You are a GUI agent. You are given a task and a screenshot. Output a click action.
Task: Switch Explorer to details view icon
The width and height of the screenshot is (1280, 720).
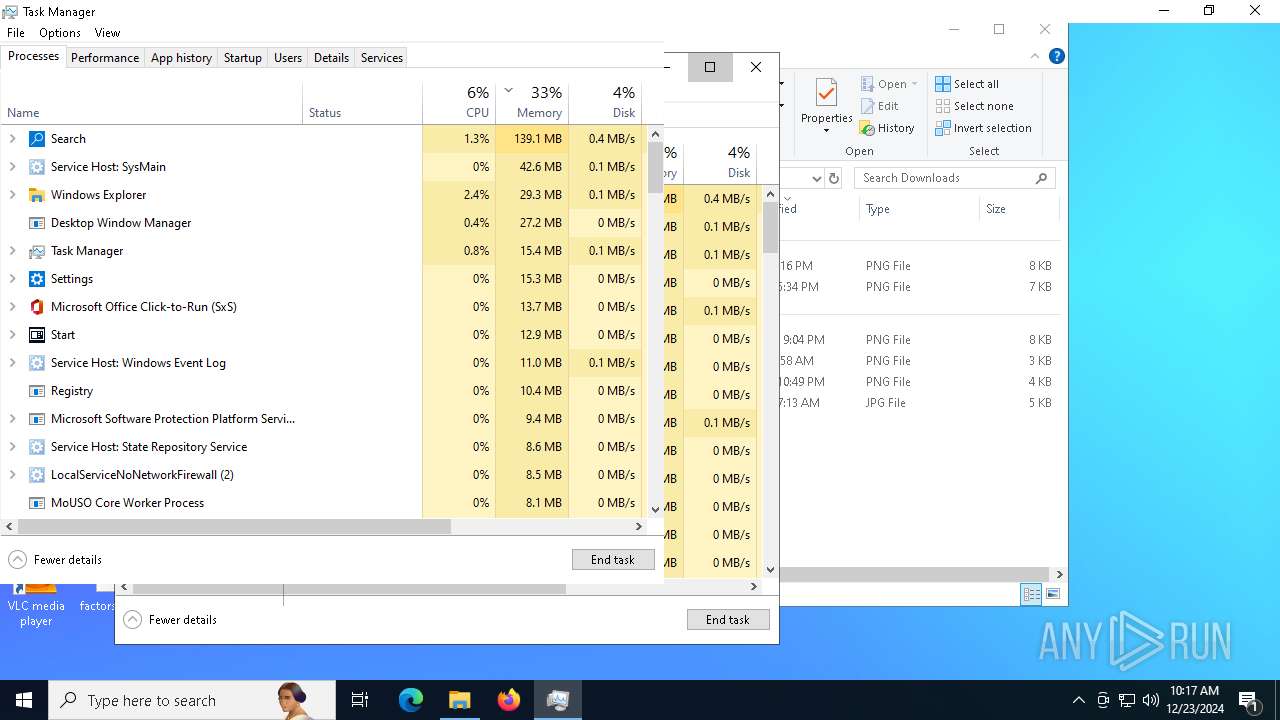(x=1031, y=594)
